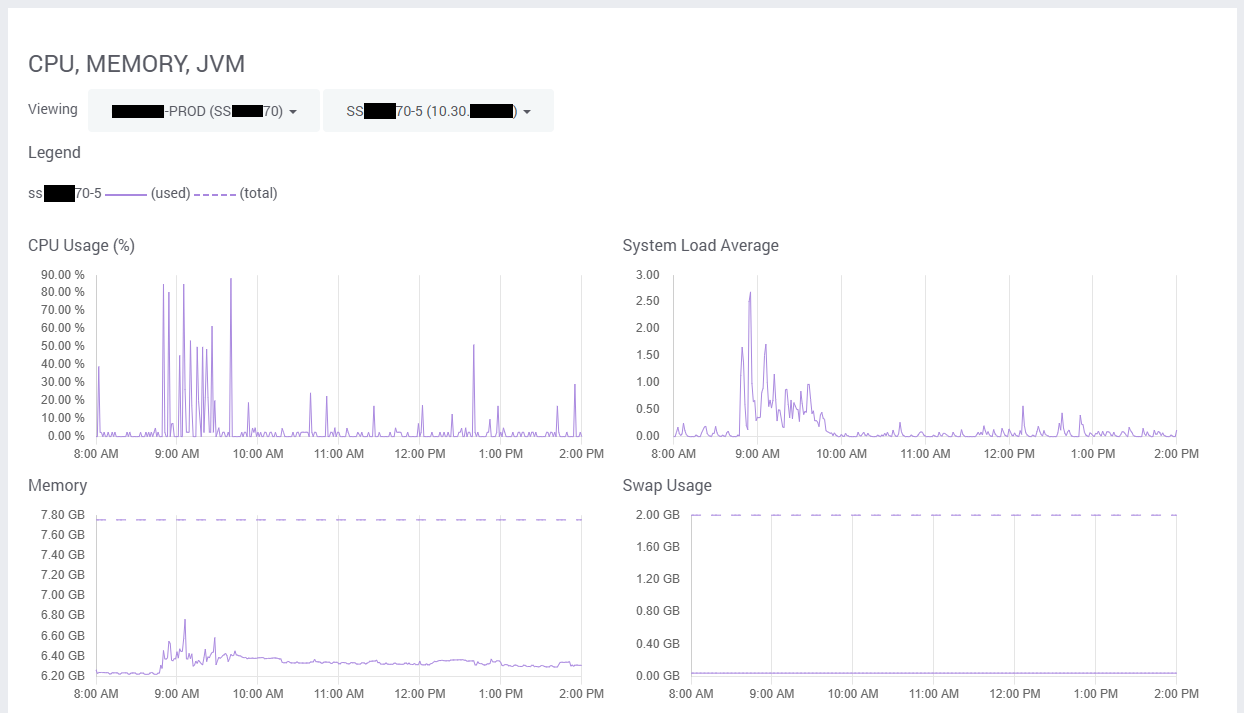This screenshot has width=1244, height=713.
Task: Click the CPU Usage (%) chart title
Action: [x=82, y=245]
